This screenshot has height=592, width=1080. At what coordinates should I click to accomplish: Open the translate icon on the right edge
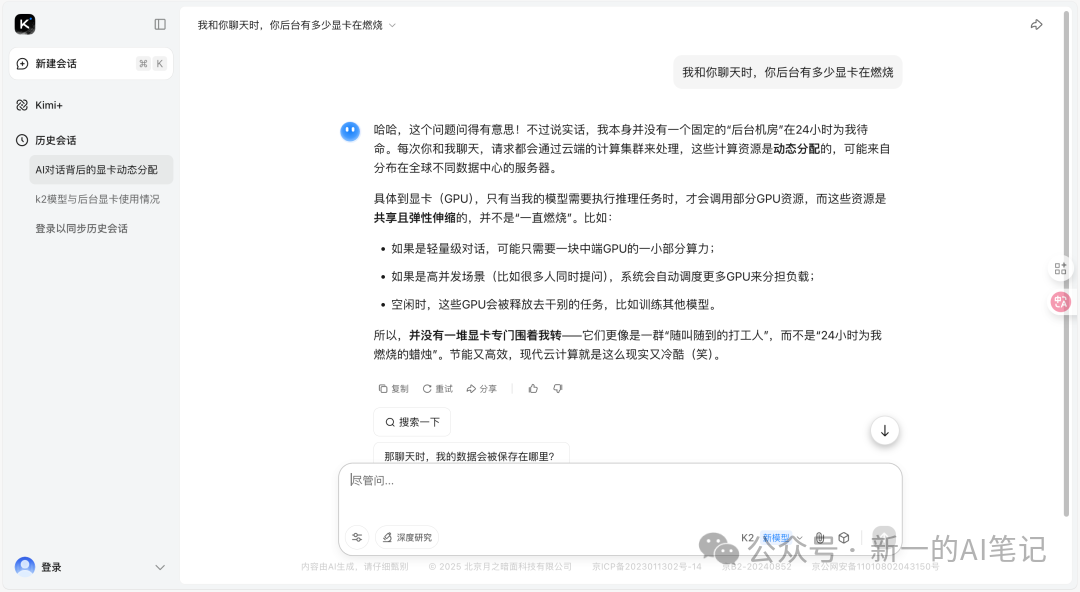tap(1060, 301)
